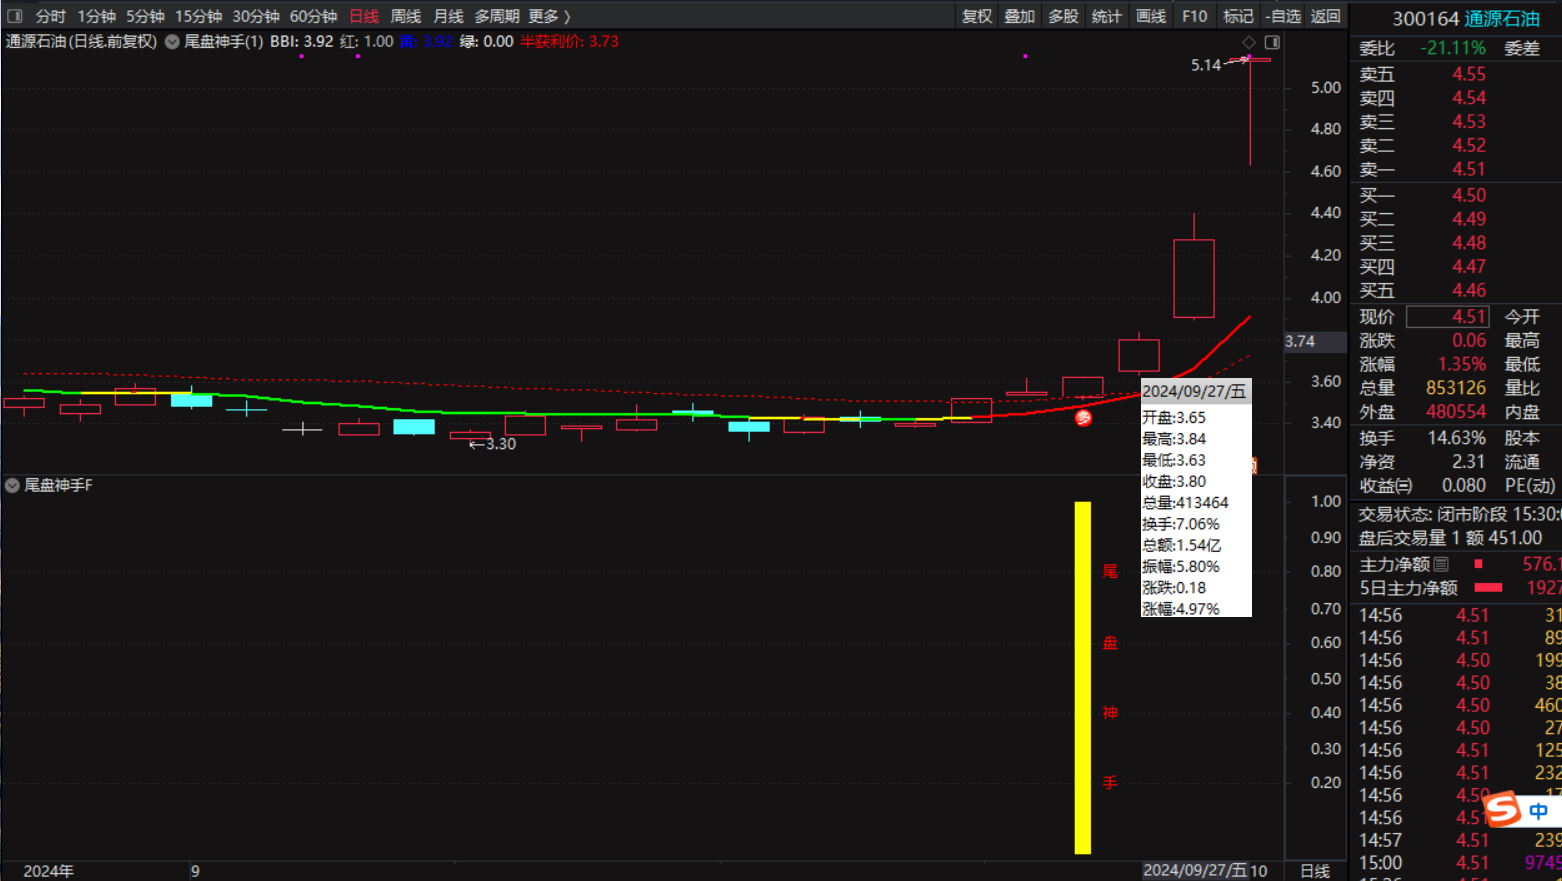Select the 分时 intraday tab
The height and width of the screenshot is (881, 1562).
pyautogui.click(x=50, y=16)
